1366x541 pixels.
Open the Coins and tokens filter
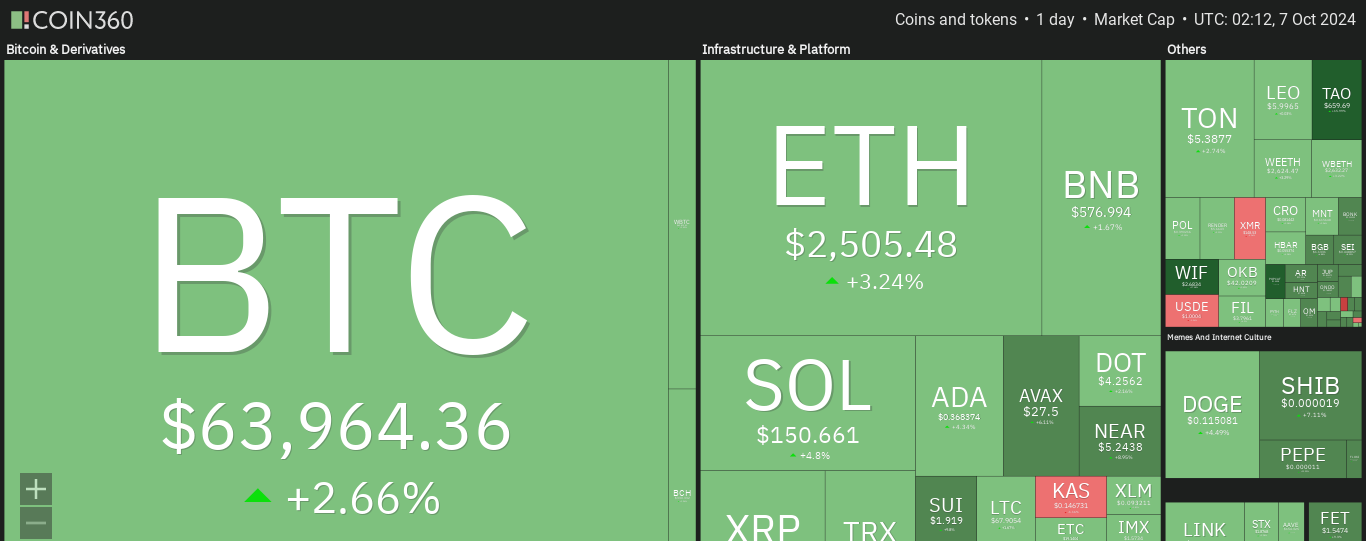coord(955,20)
